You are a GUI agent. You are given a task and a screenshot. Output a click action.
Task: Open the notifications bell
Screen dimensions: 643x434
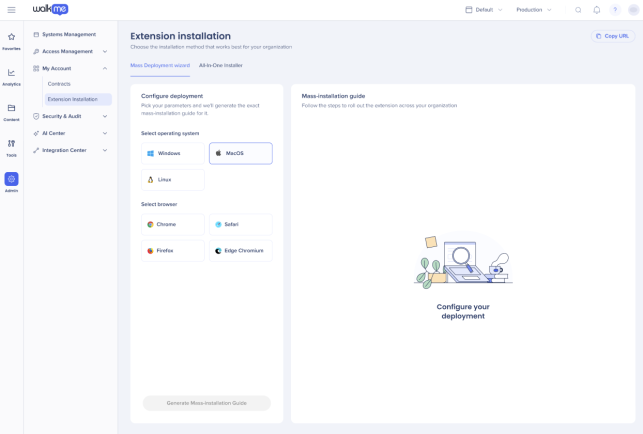tap(597, 10)
